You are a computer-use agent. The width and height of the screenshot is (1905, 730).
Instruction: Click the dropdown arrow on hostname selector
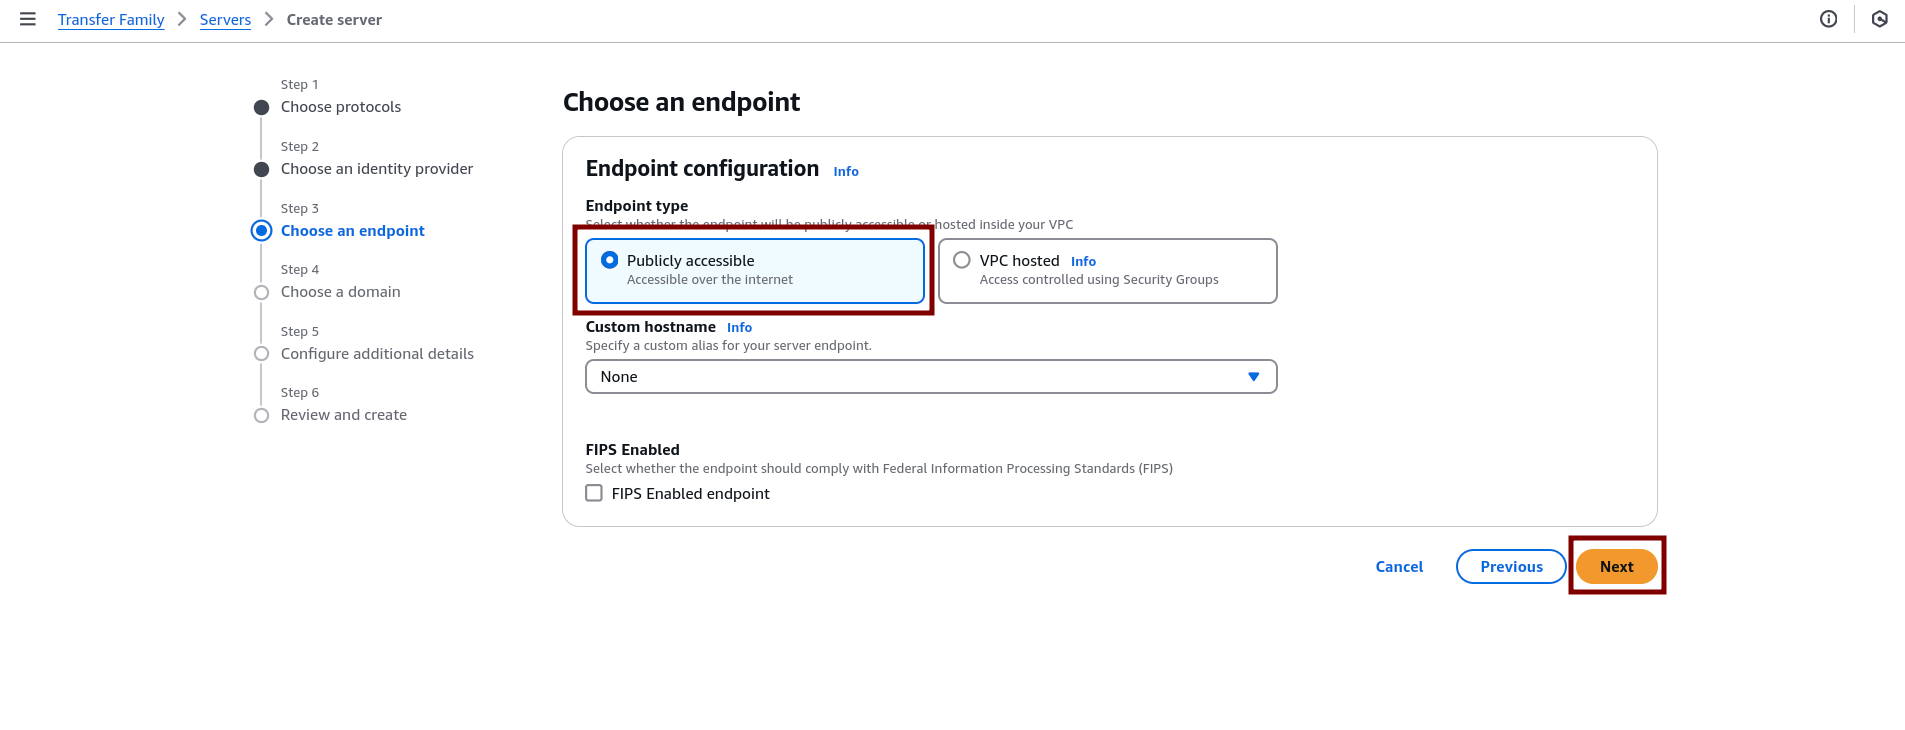click(1253, 377)
